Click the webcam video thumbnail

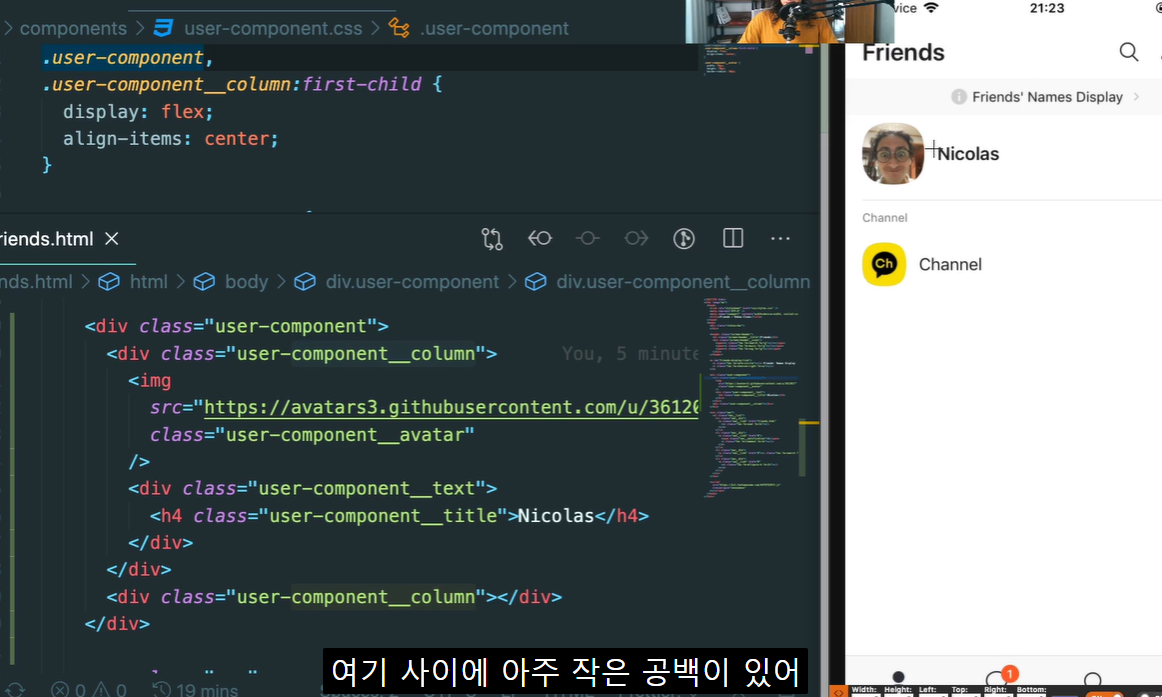click(789, 21)
